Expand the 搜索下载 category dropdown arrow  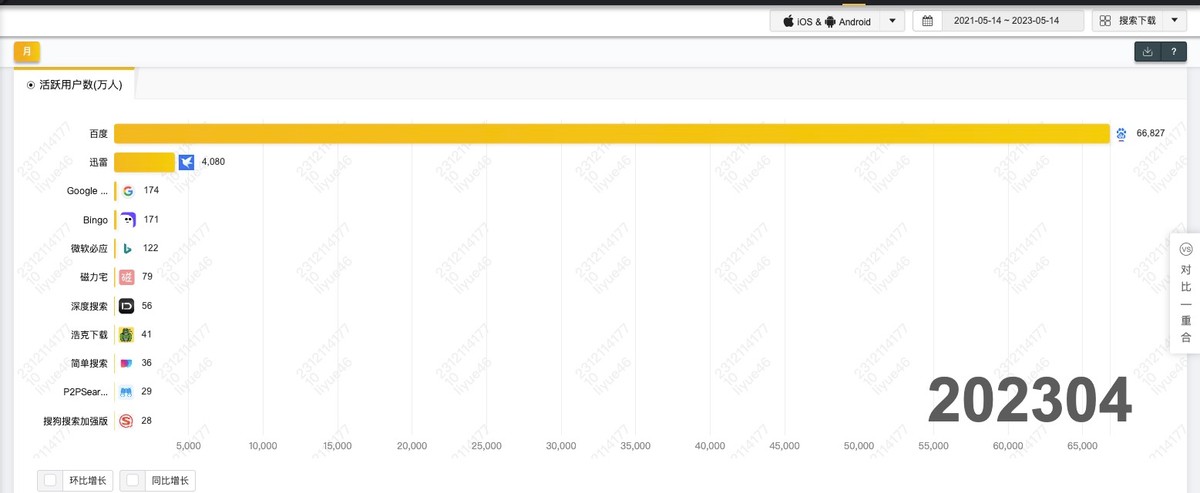1173,21
